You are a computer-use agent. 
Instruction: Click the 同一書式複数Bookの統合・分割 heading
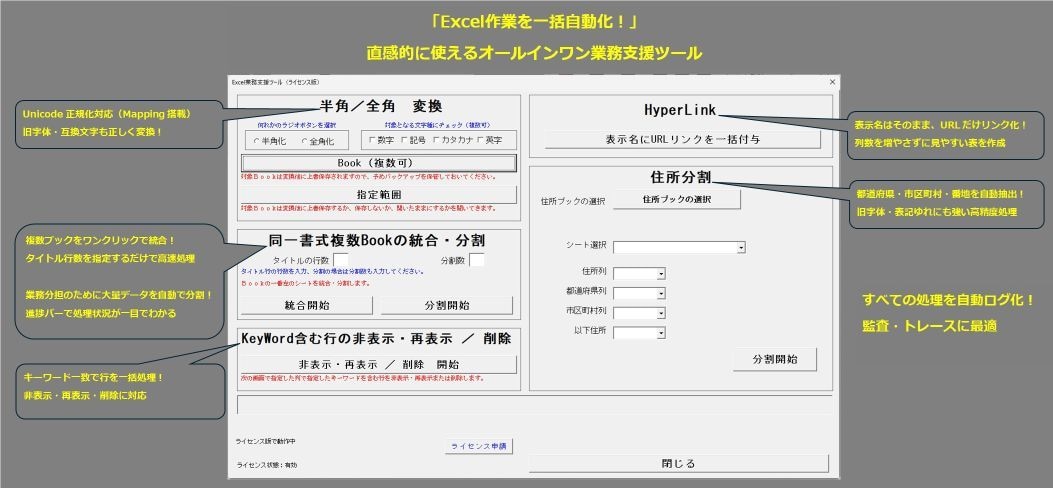pos(377,240)
